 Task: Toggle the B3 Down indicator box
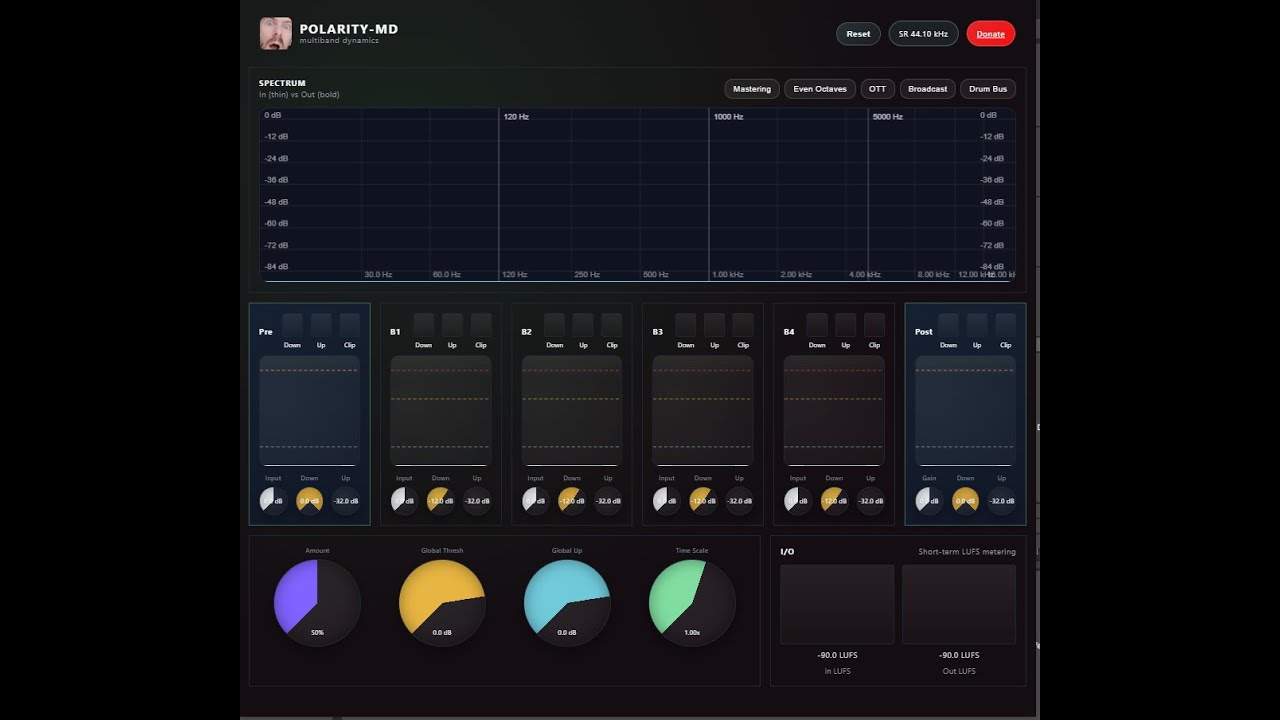point(686,324)
